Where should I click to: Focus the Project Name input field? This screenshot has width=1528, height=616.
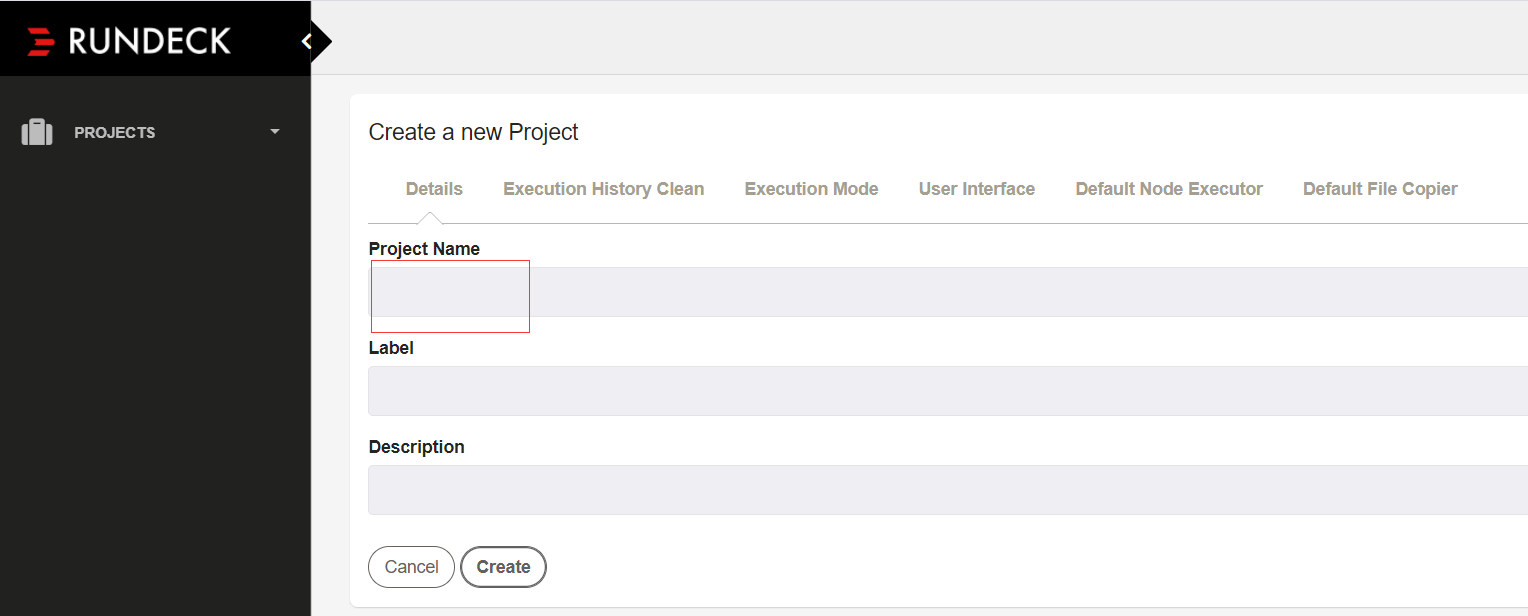click(948, 292)
